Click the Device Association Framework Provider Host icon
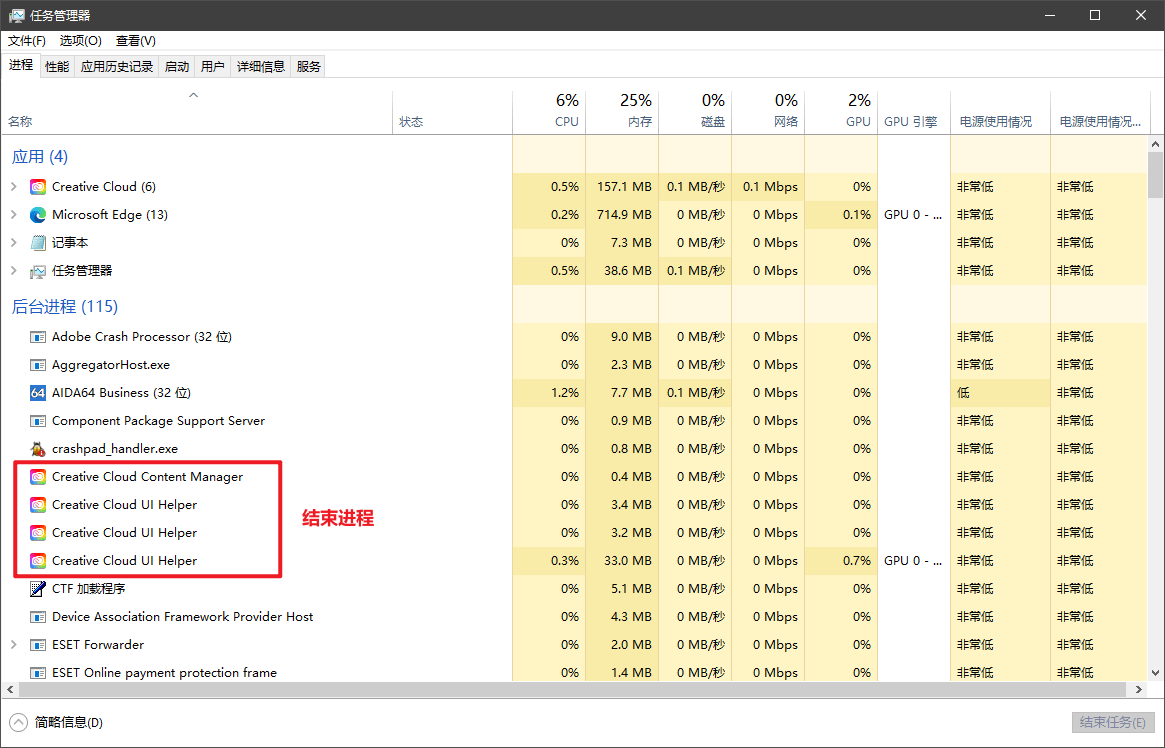The image size is (1165, 748). point(38,617)
